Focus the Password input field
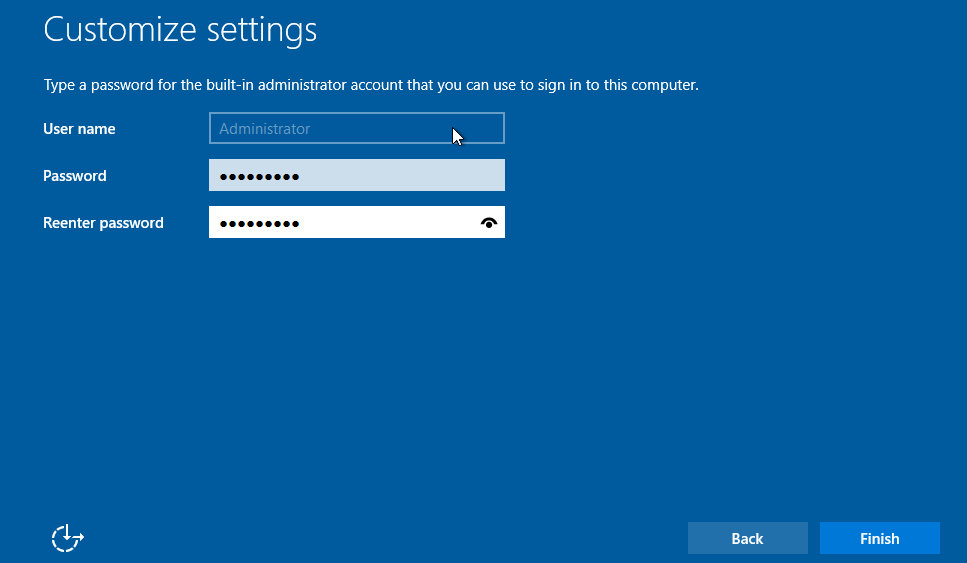The width and height of the screenshot is (967, 563). 356,176
